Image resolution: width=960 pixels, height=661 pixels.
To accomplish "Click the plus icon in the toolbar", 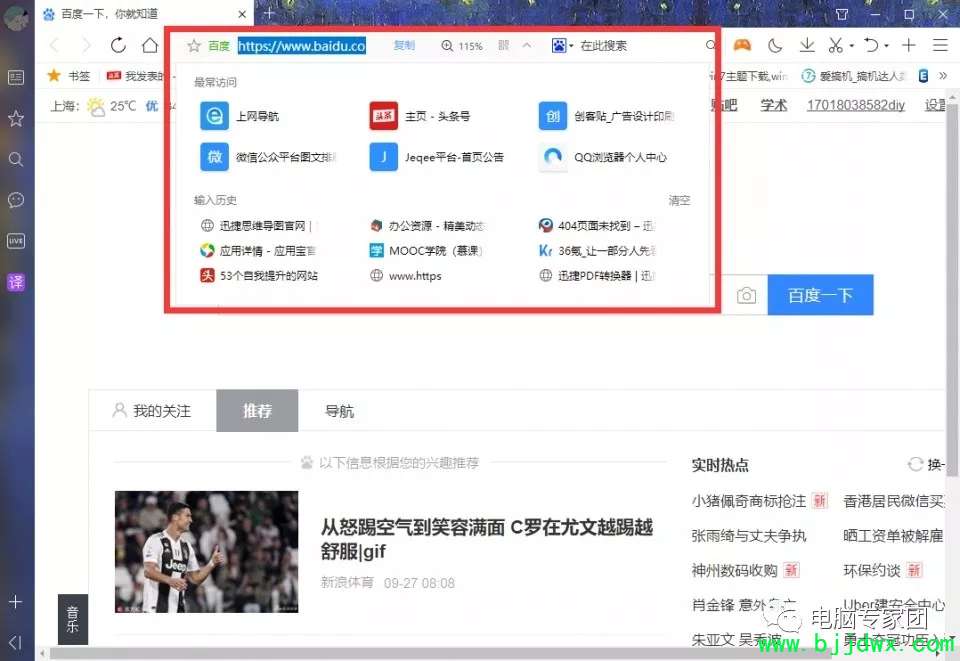I will tap(909, 45).
